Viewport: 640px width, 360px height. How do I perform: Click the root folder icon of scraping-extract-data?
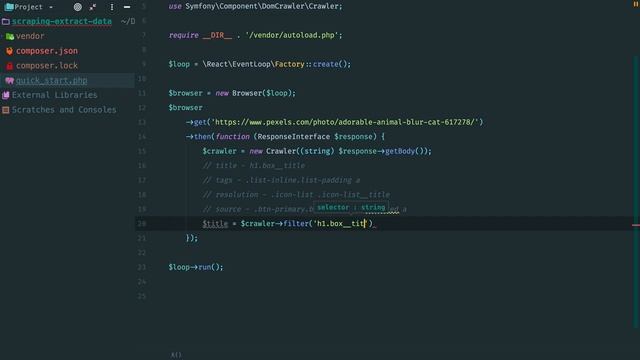[6, 21]
